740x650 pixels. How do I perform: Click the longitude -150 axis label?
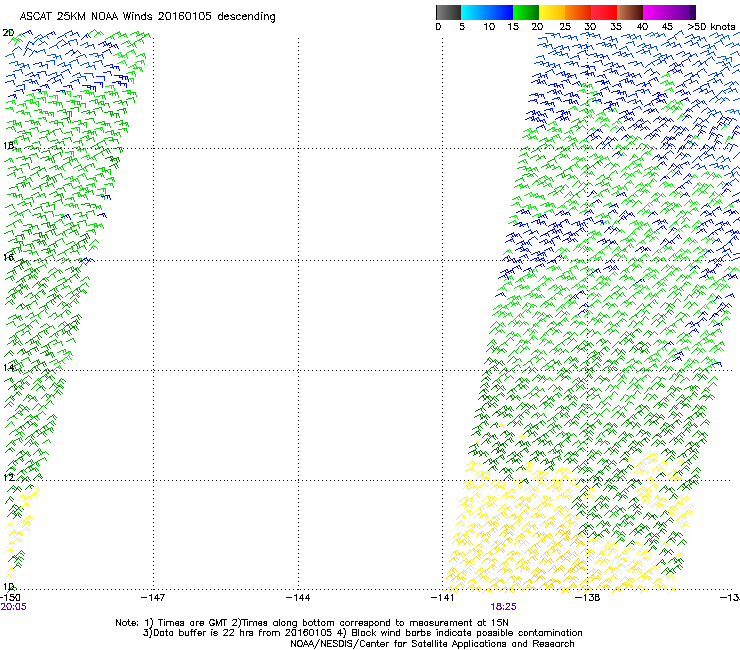[x=10, y=598]
